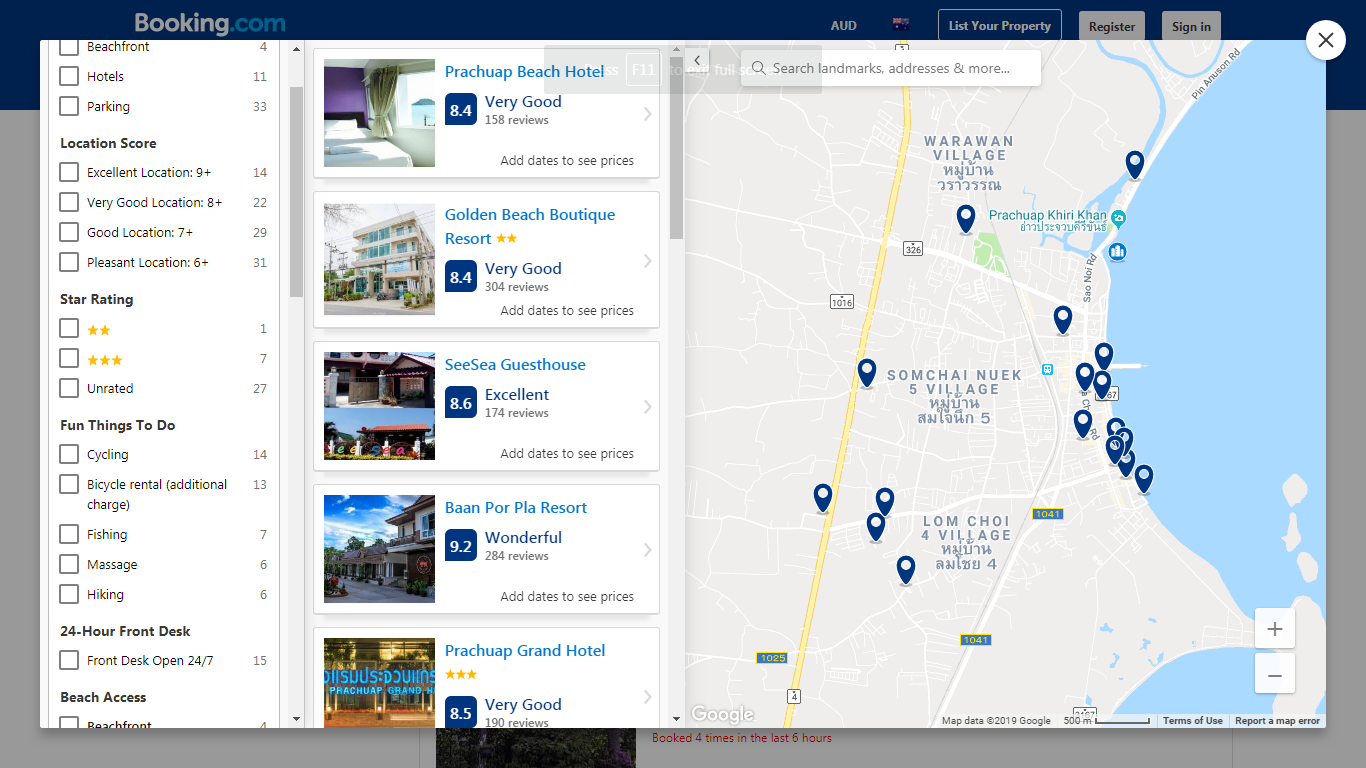1366x768 pixels.
Task: Close the map overlay with the X button
Action: click(1325, 40)
